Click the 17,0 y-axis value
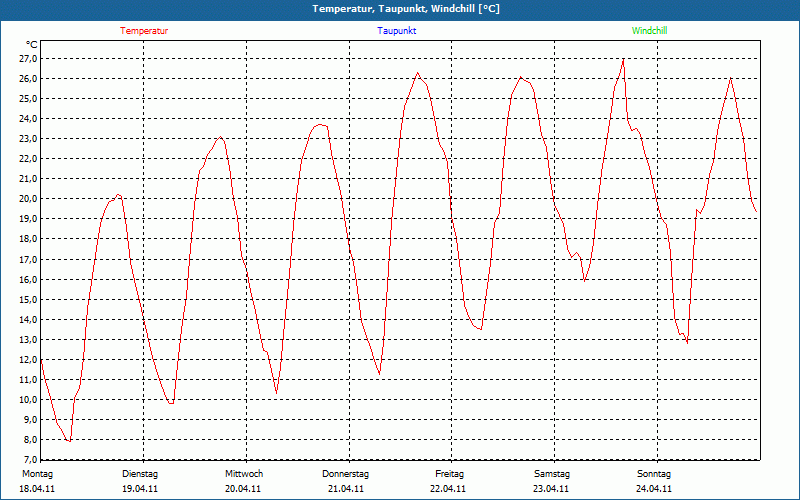This screenshot has height=500, width=800. (28, 259)
